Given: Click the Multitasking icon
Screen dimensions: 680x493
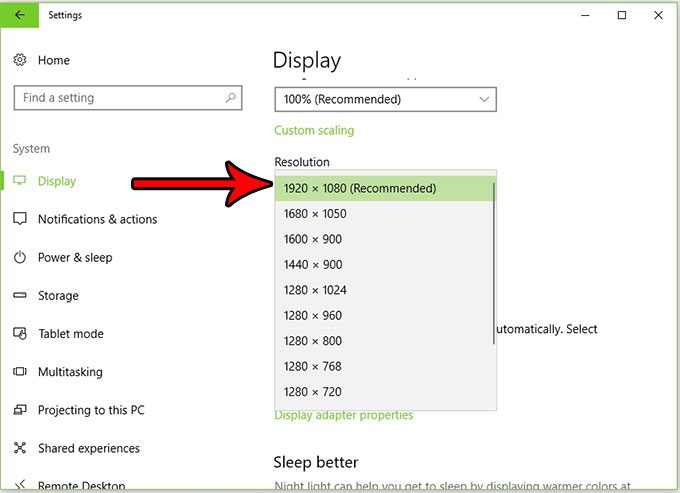Looking at the screenshot, I should [20, 372].
